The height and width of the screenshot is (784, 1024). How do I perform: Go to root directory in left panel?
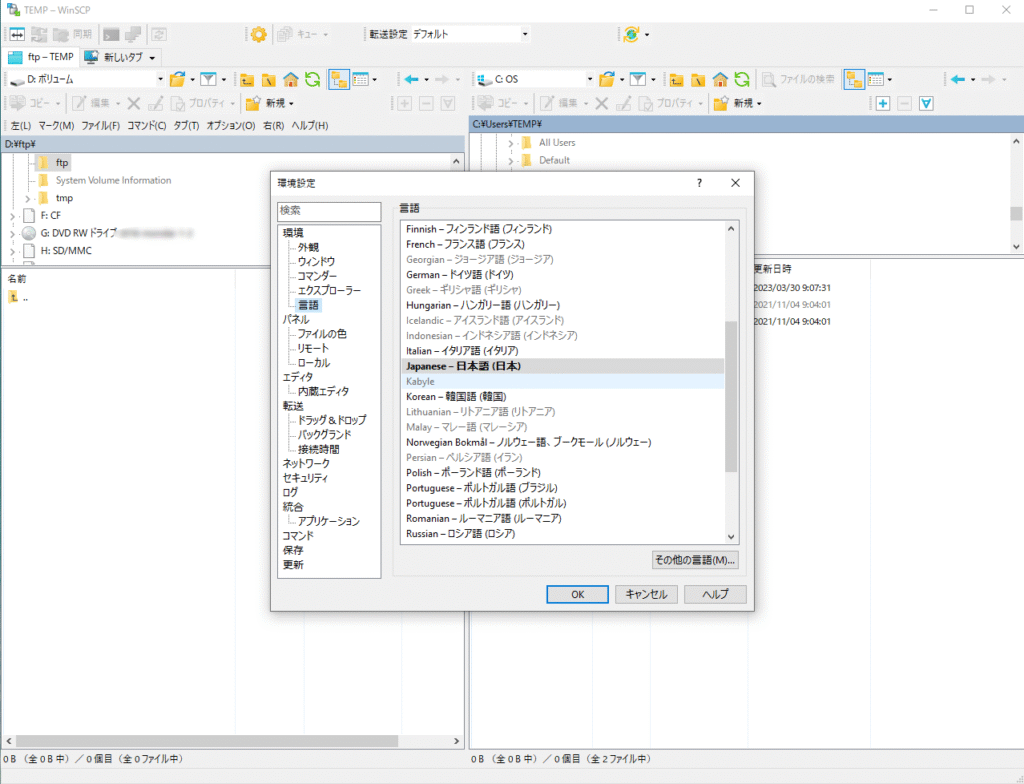pyautogui.click(x=268, y=79)
